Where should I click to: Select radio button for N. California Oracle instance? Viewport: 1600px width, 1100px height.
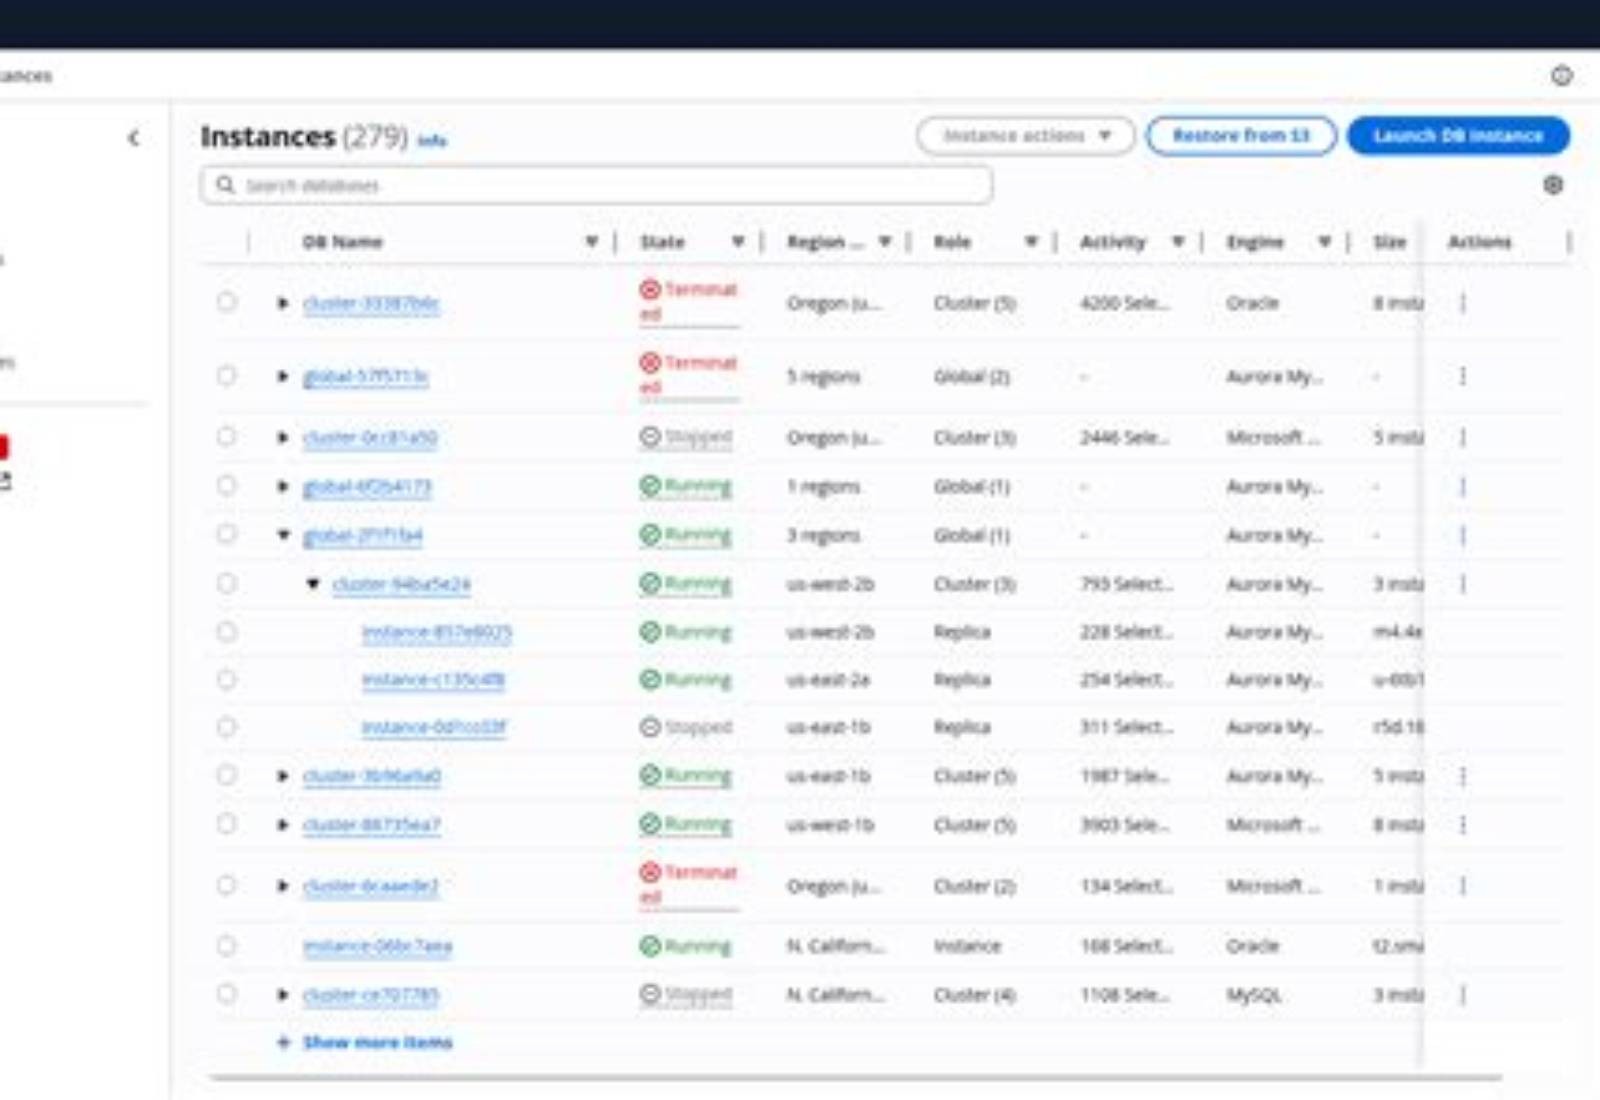click(227, 945)
